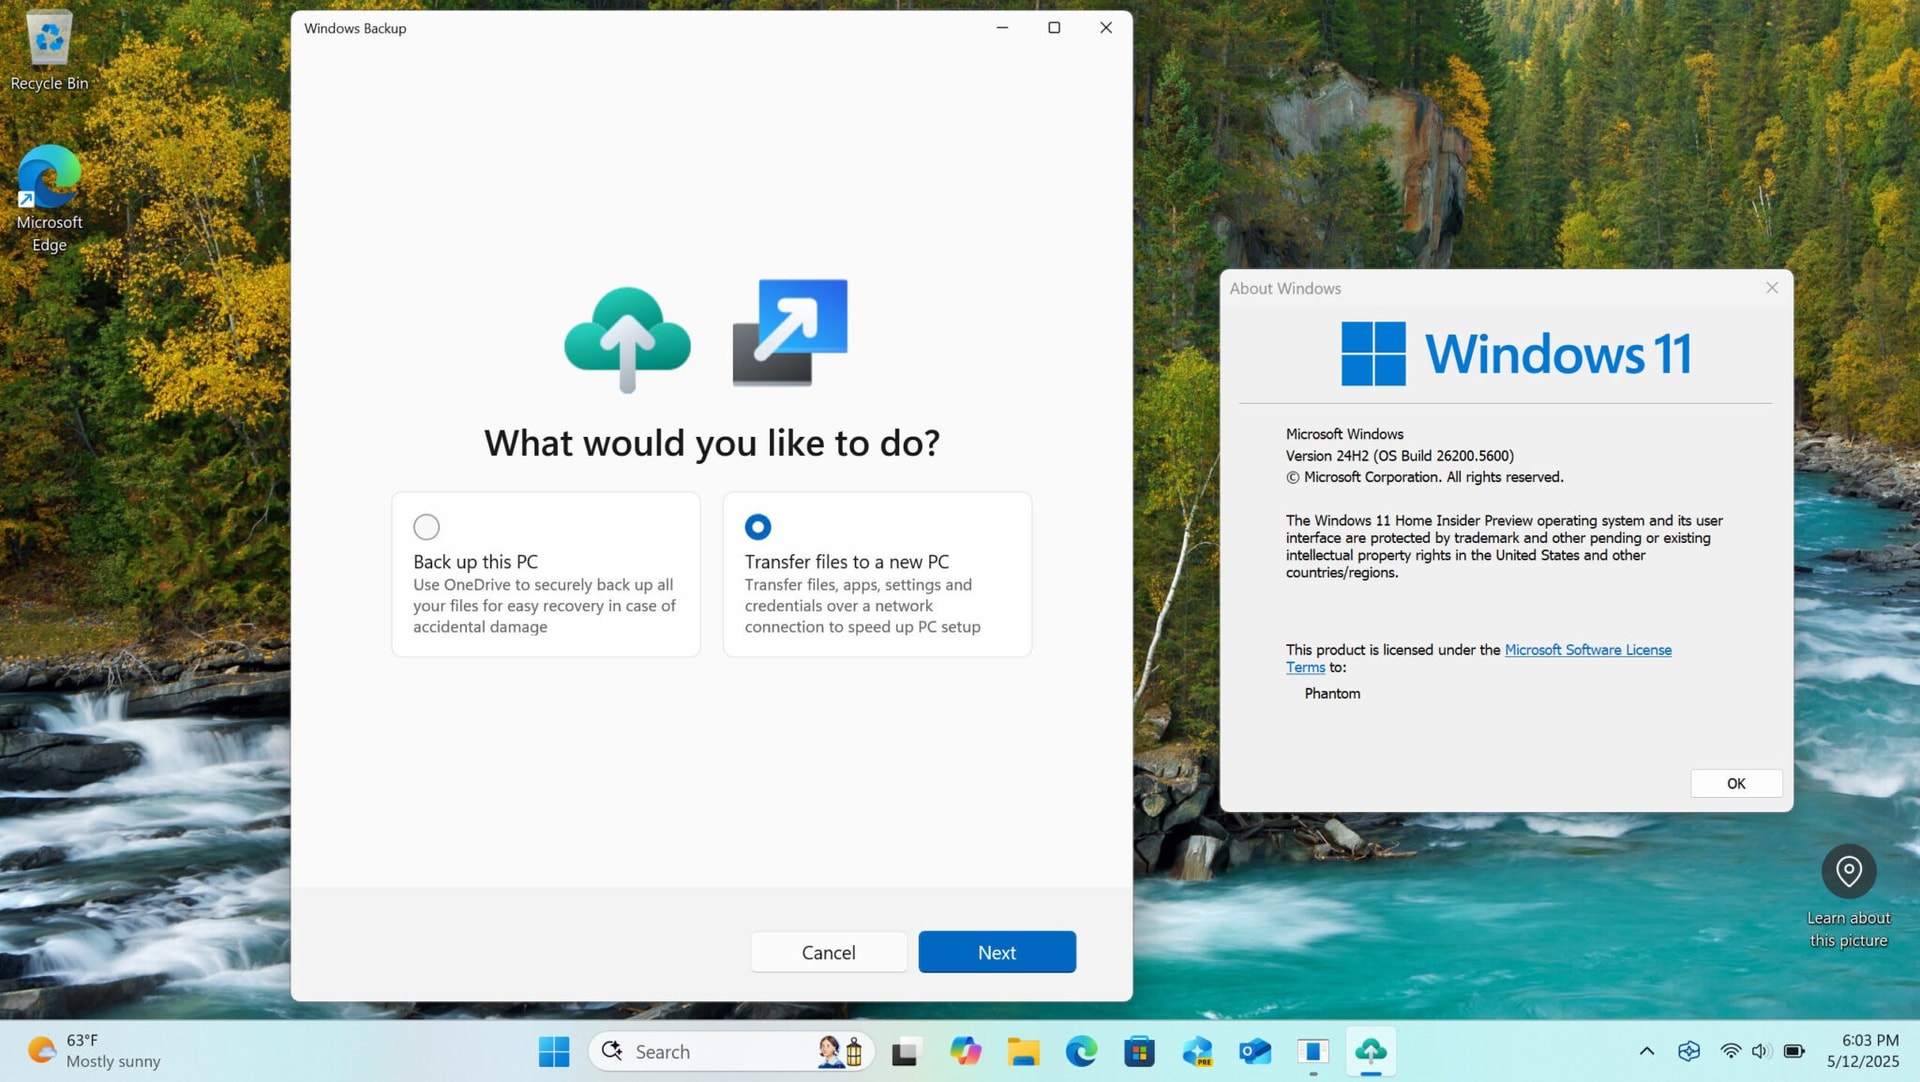Open Task View from the taskbar

(x=905, y=1052)
